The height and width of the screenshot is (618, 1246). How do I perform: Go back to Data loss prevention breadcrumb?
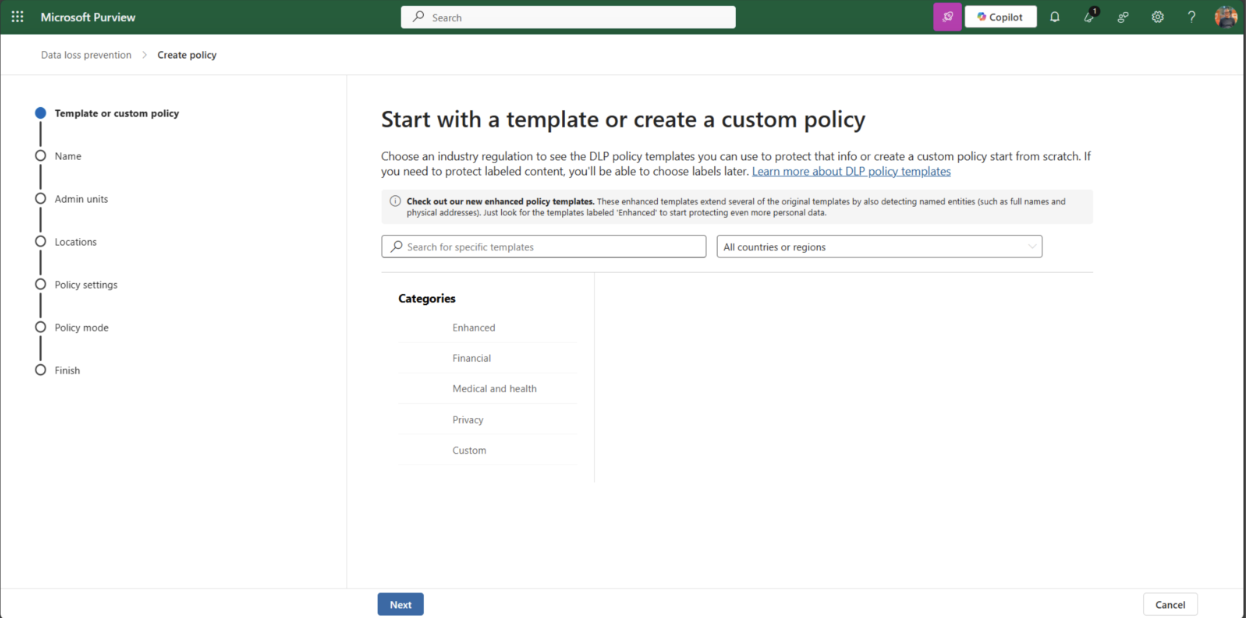pos(86,55)
